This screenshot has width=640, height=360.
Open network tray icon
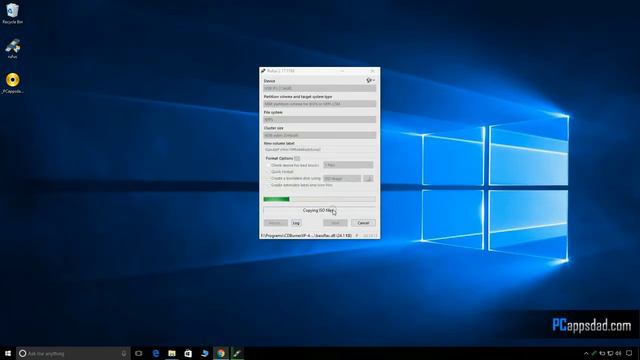click(x=610, y=353)
